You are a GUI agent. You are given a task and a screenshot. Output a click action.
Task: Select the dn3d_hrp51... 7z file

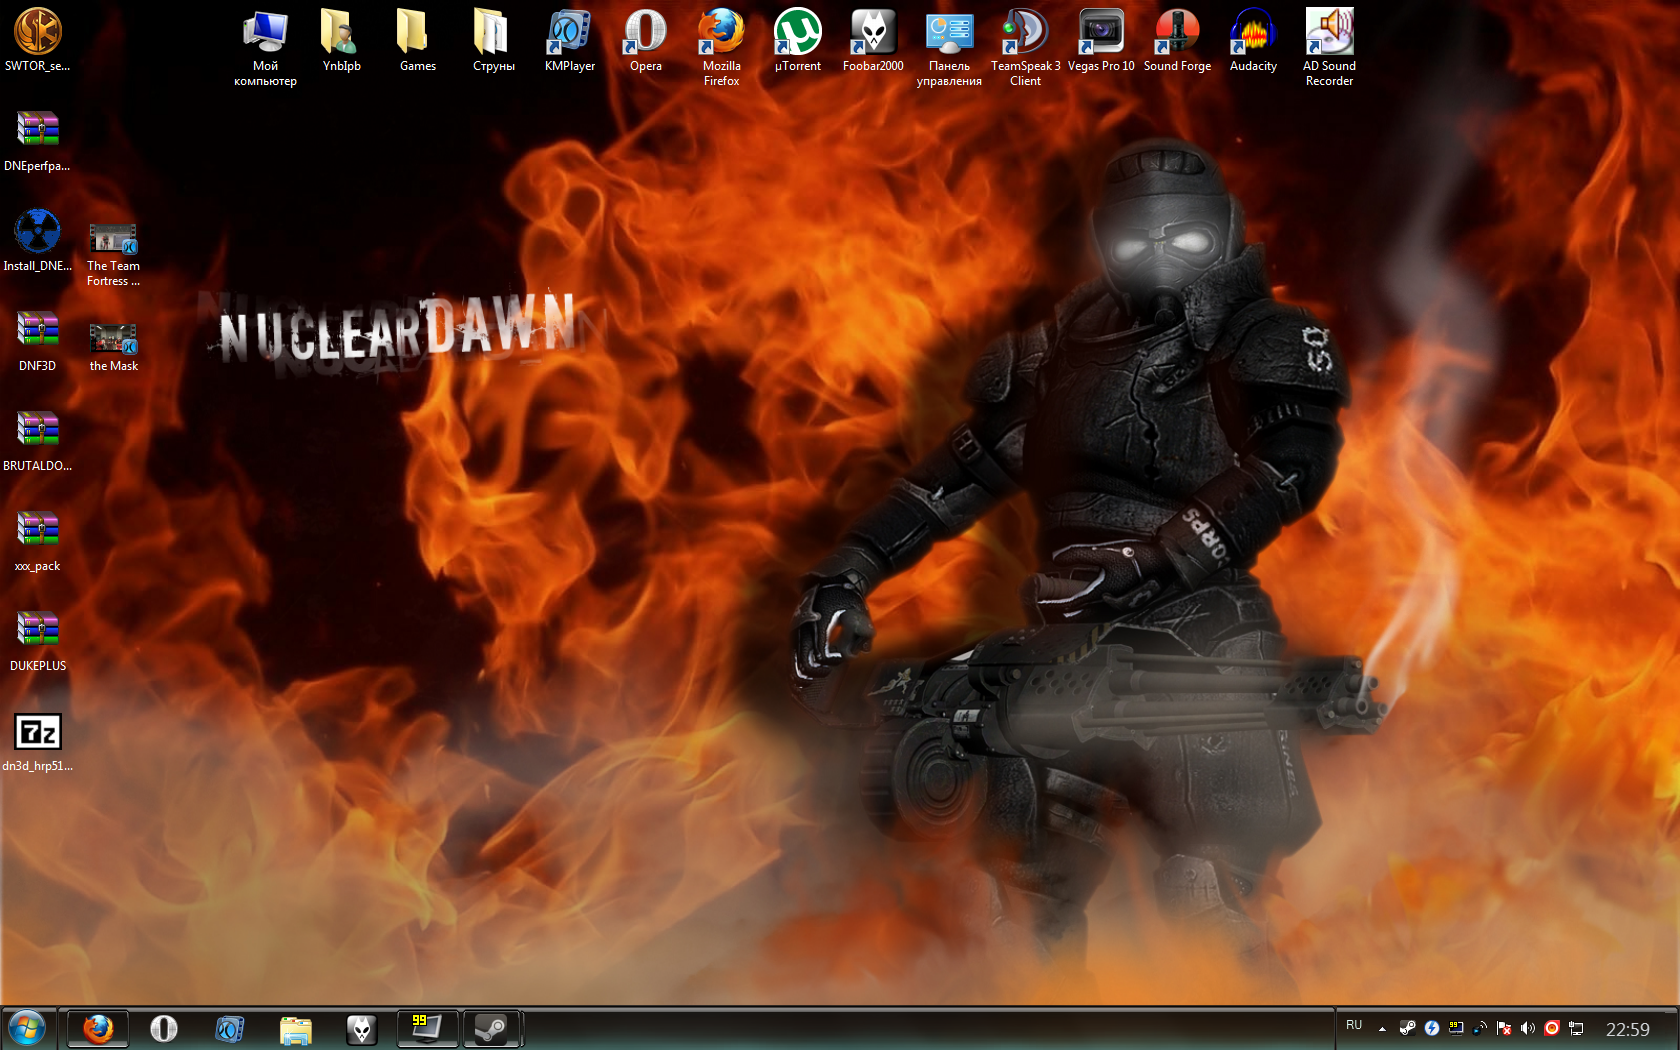[x=38, y=742]
